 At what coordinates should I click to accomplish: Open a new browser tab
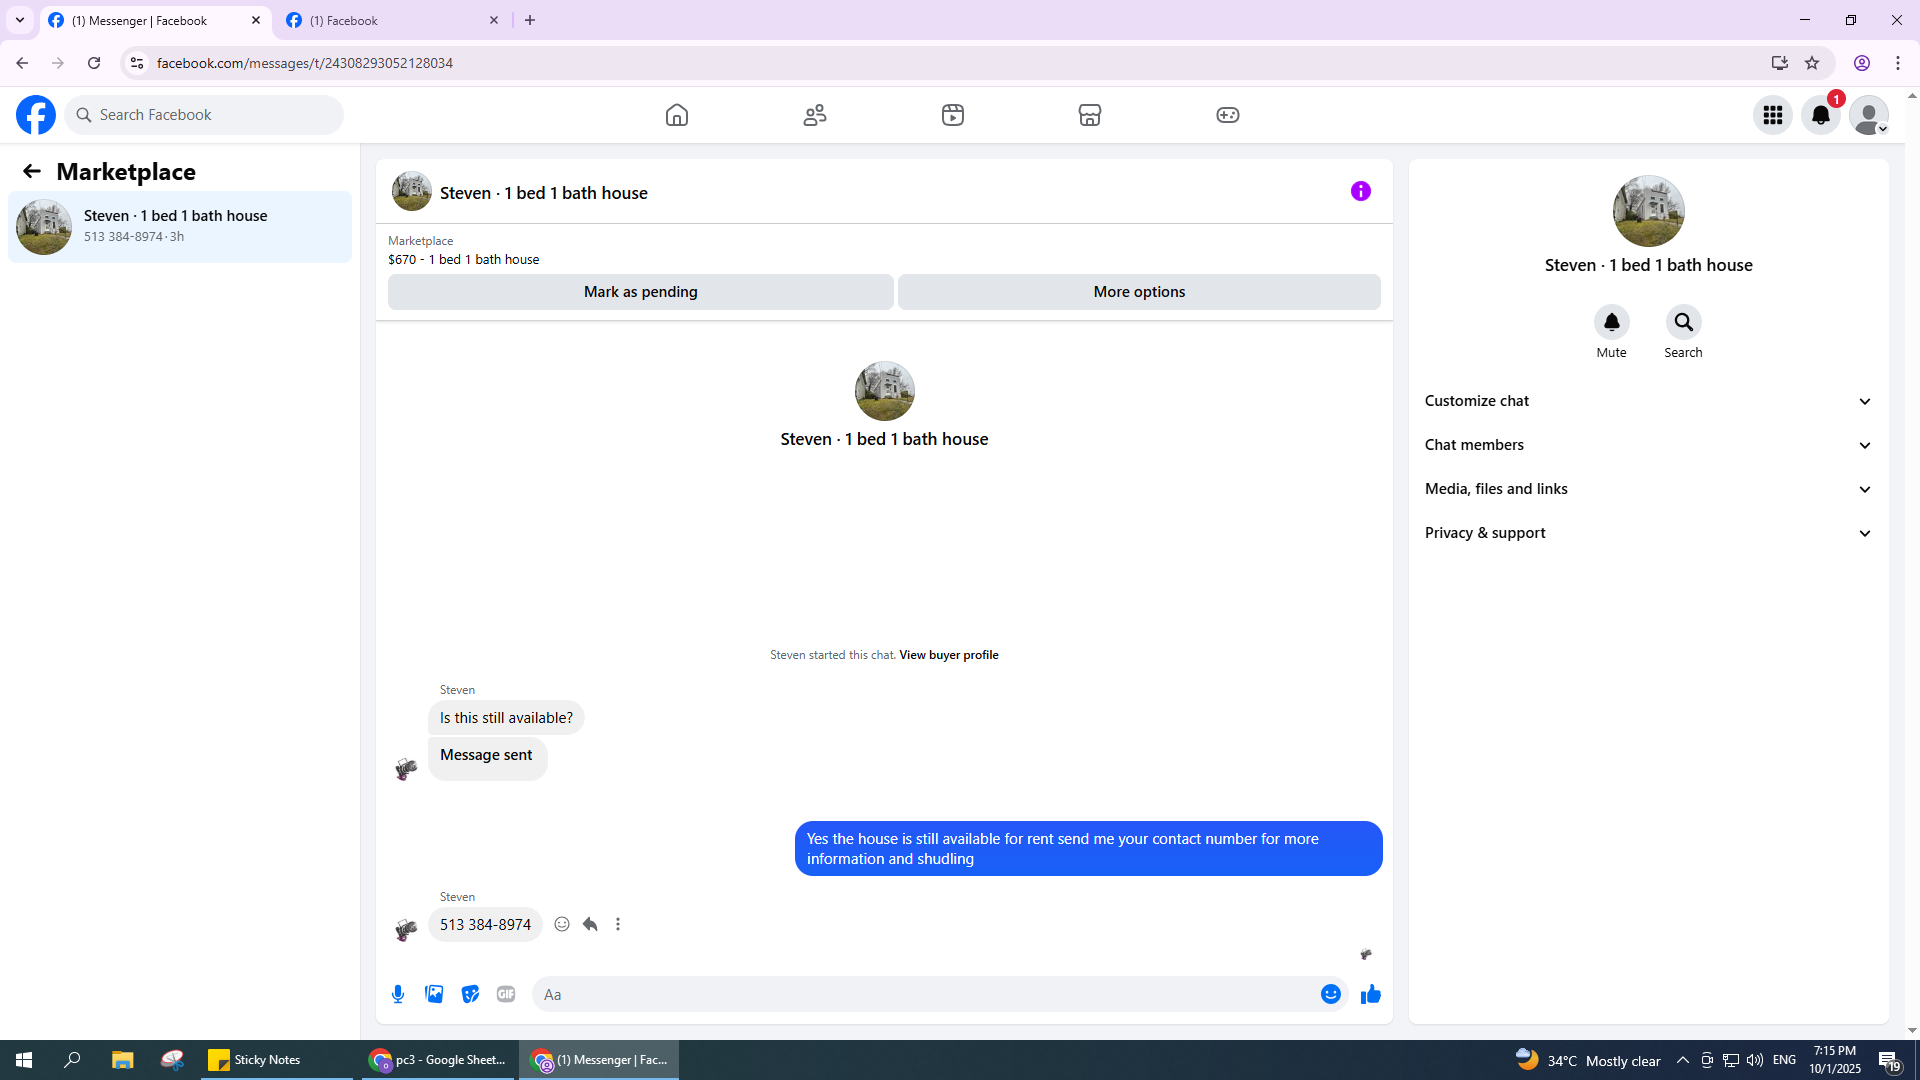530,20
